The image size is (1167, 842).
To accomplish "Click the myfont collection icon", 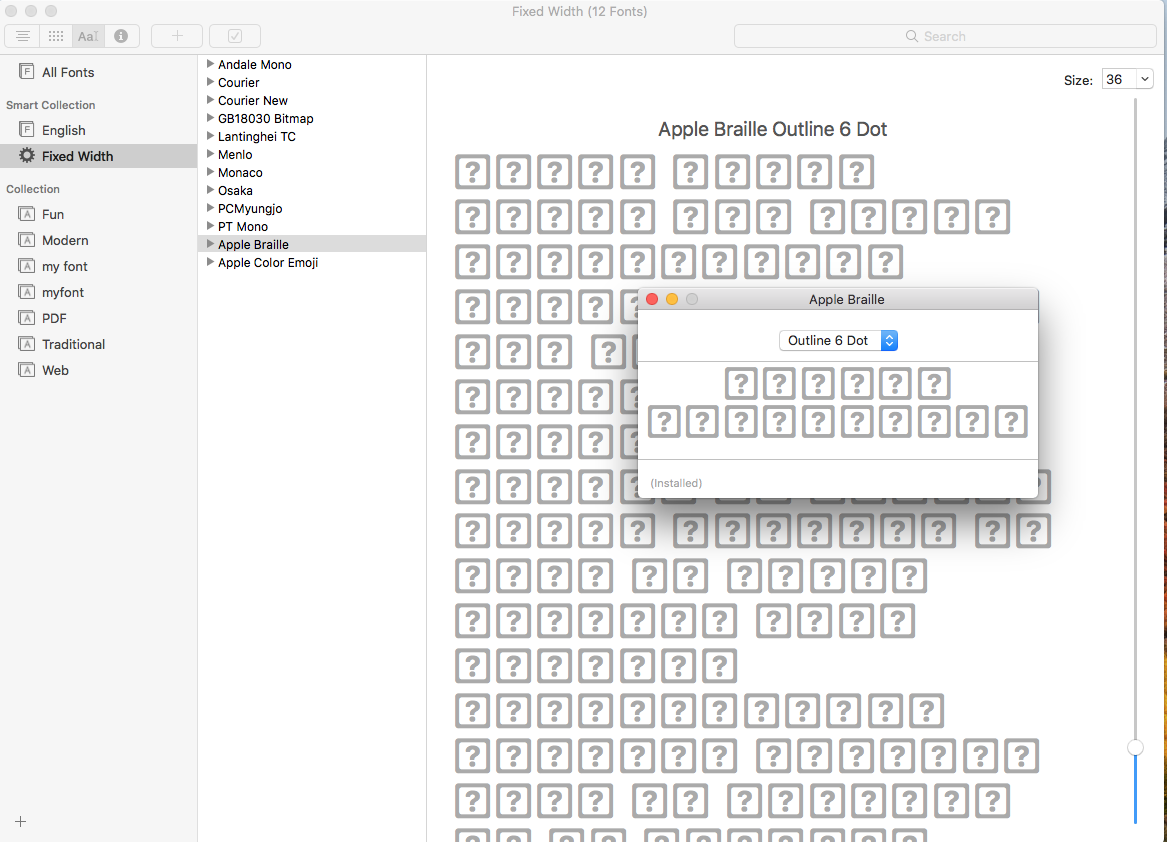I will pyautogui.click(x=26, y=292).
